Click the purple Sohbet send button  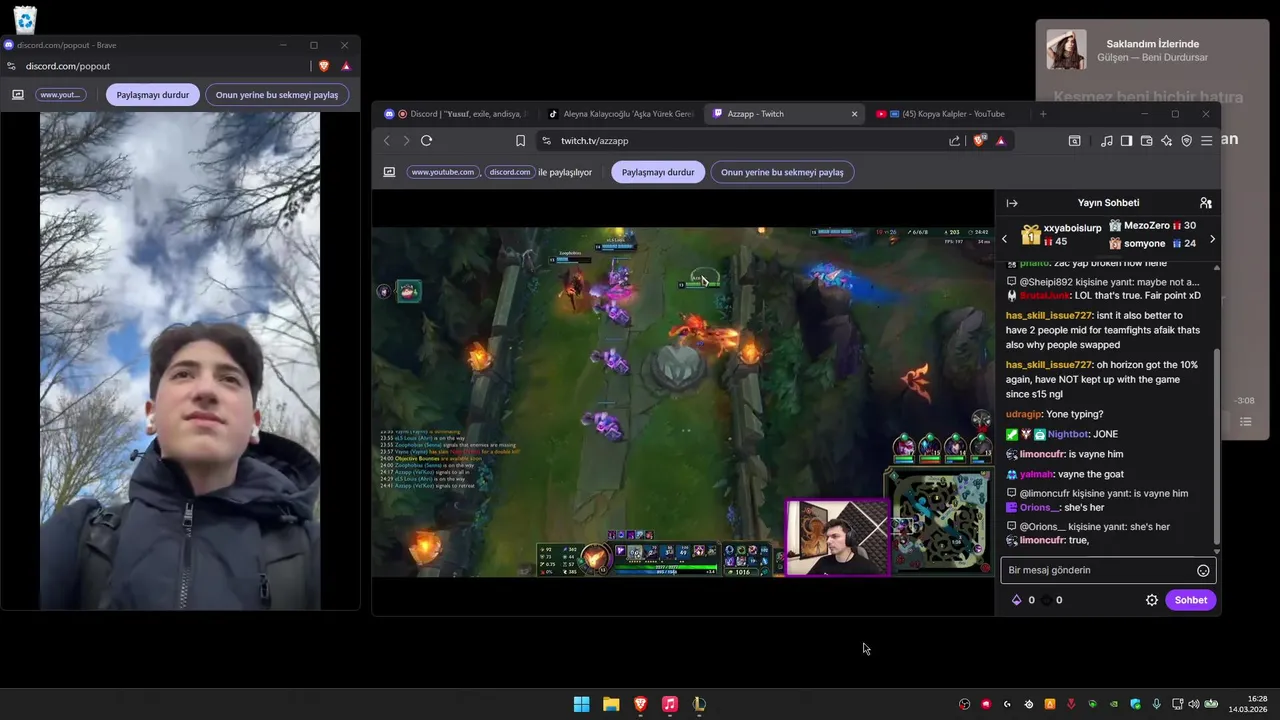[1190, 600]
